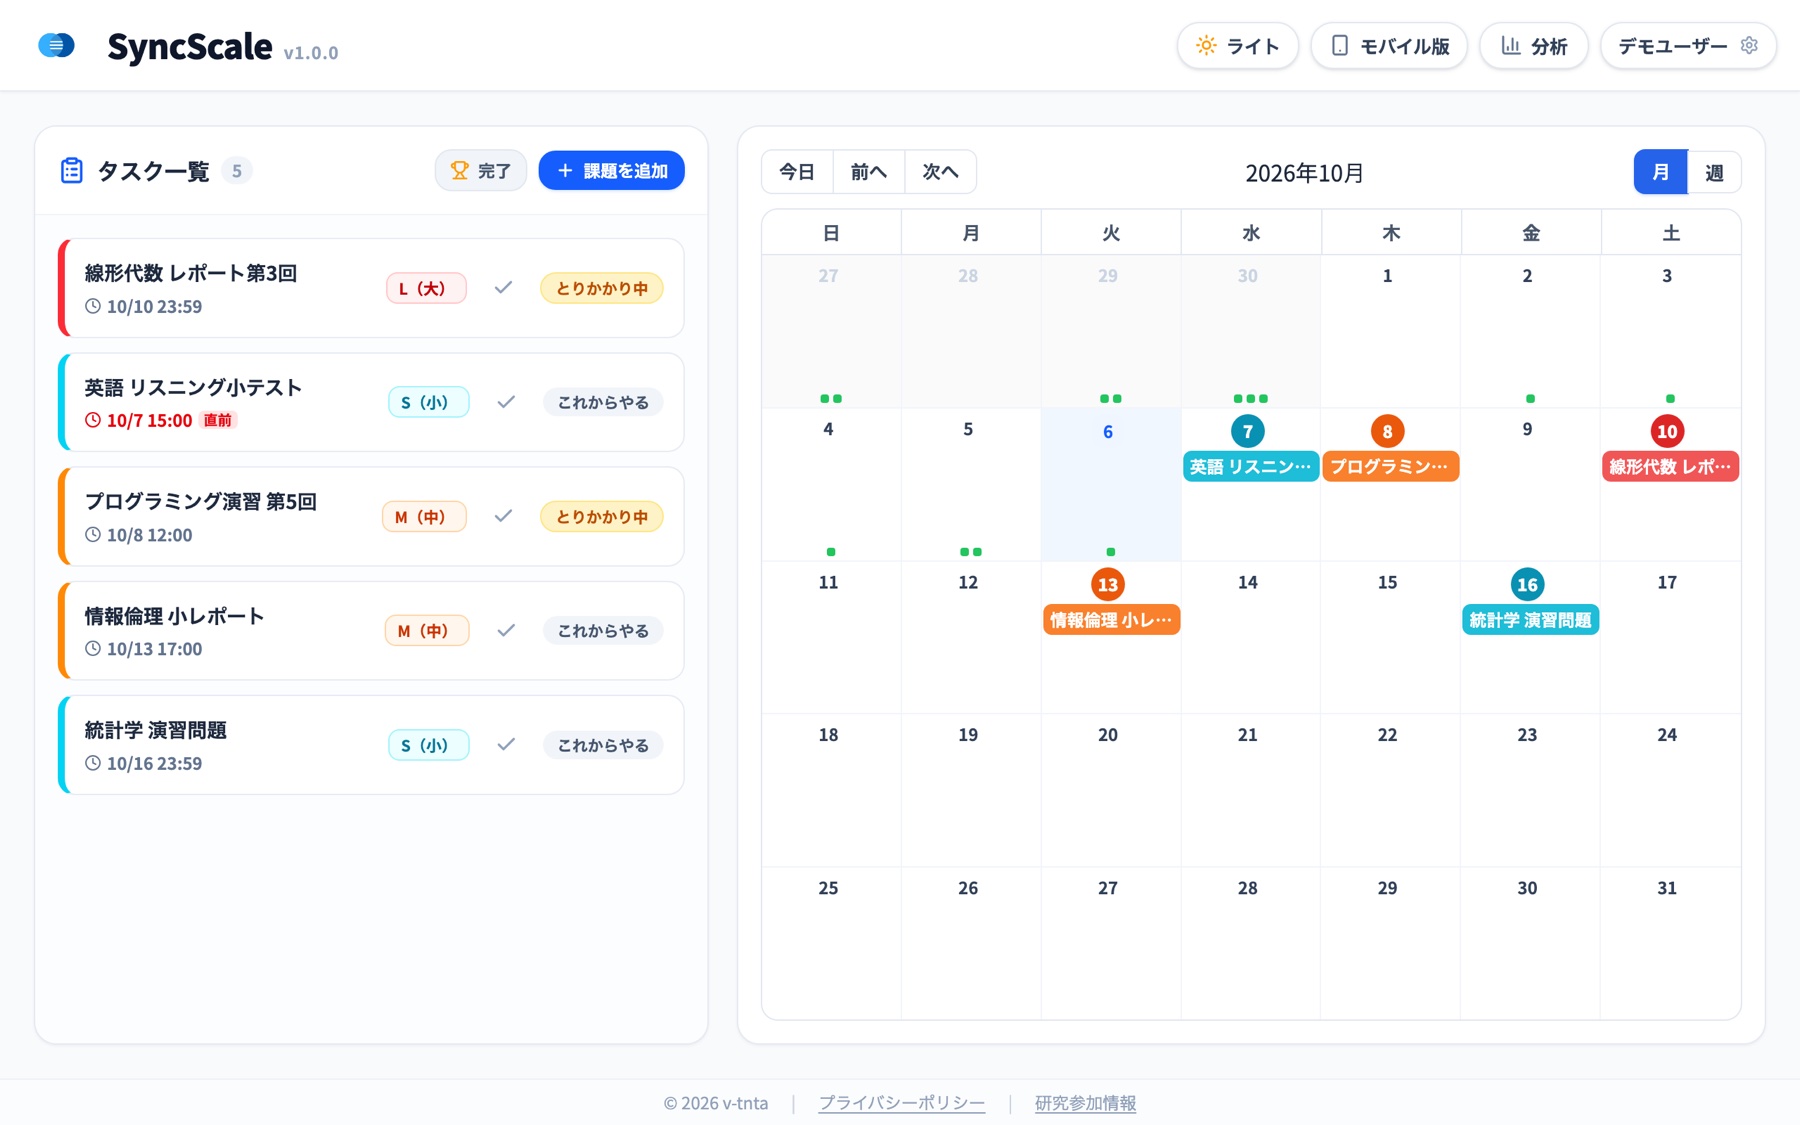Click the 直前 urgent label

pos(218,420)
